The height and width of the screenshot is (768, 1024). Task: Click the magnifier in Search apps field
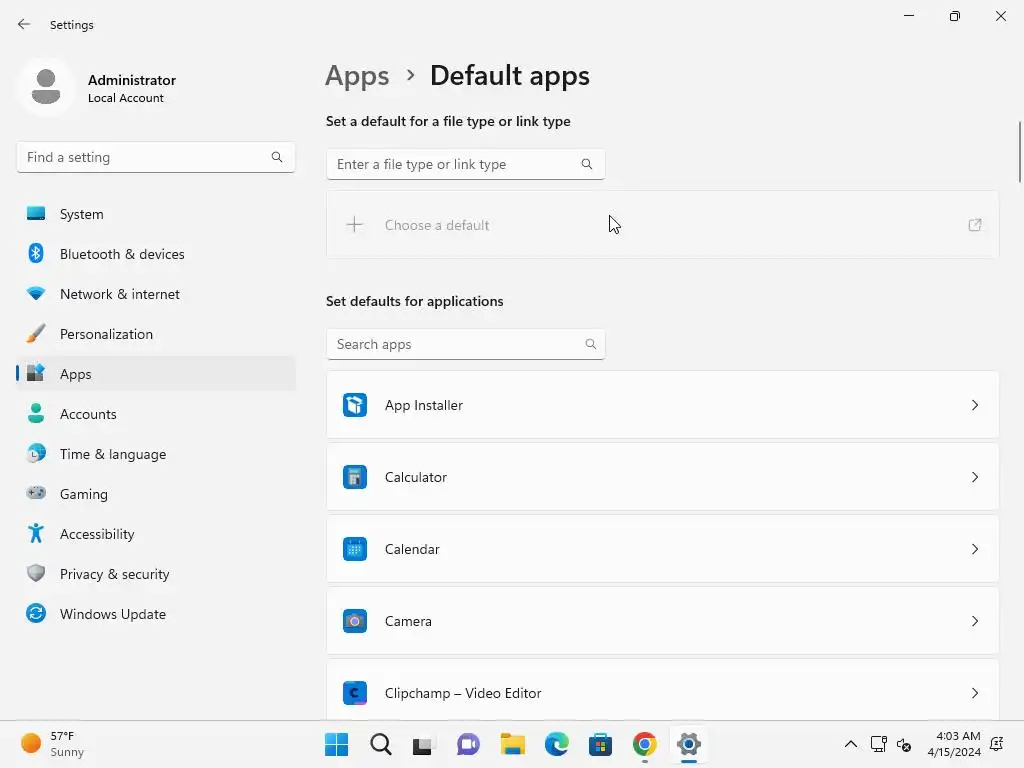tap(590, 344)
